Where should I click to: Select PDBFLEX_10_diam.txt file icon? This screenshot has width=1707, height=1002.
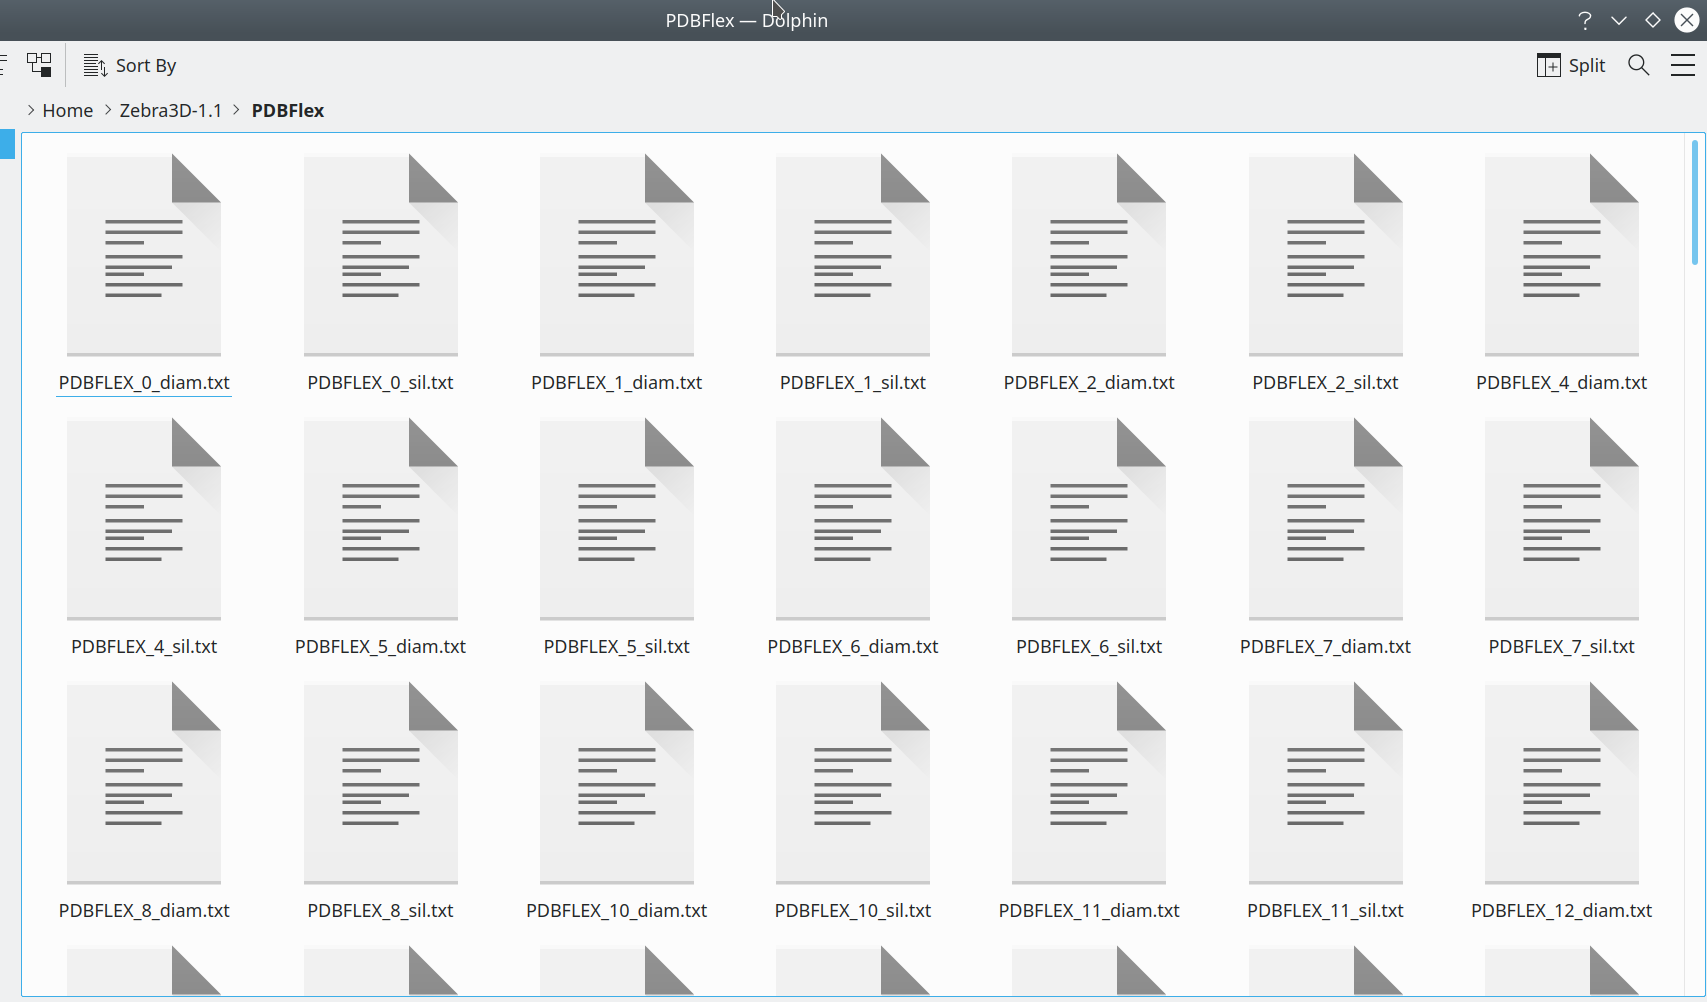pos(617,783)
